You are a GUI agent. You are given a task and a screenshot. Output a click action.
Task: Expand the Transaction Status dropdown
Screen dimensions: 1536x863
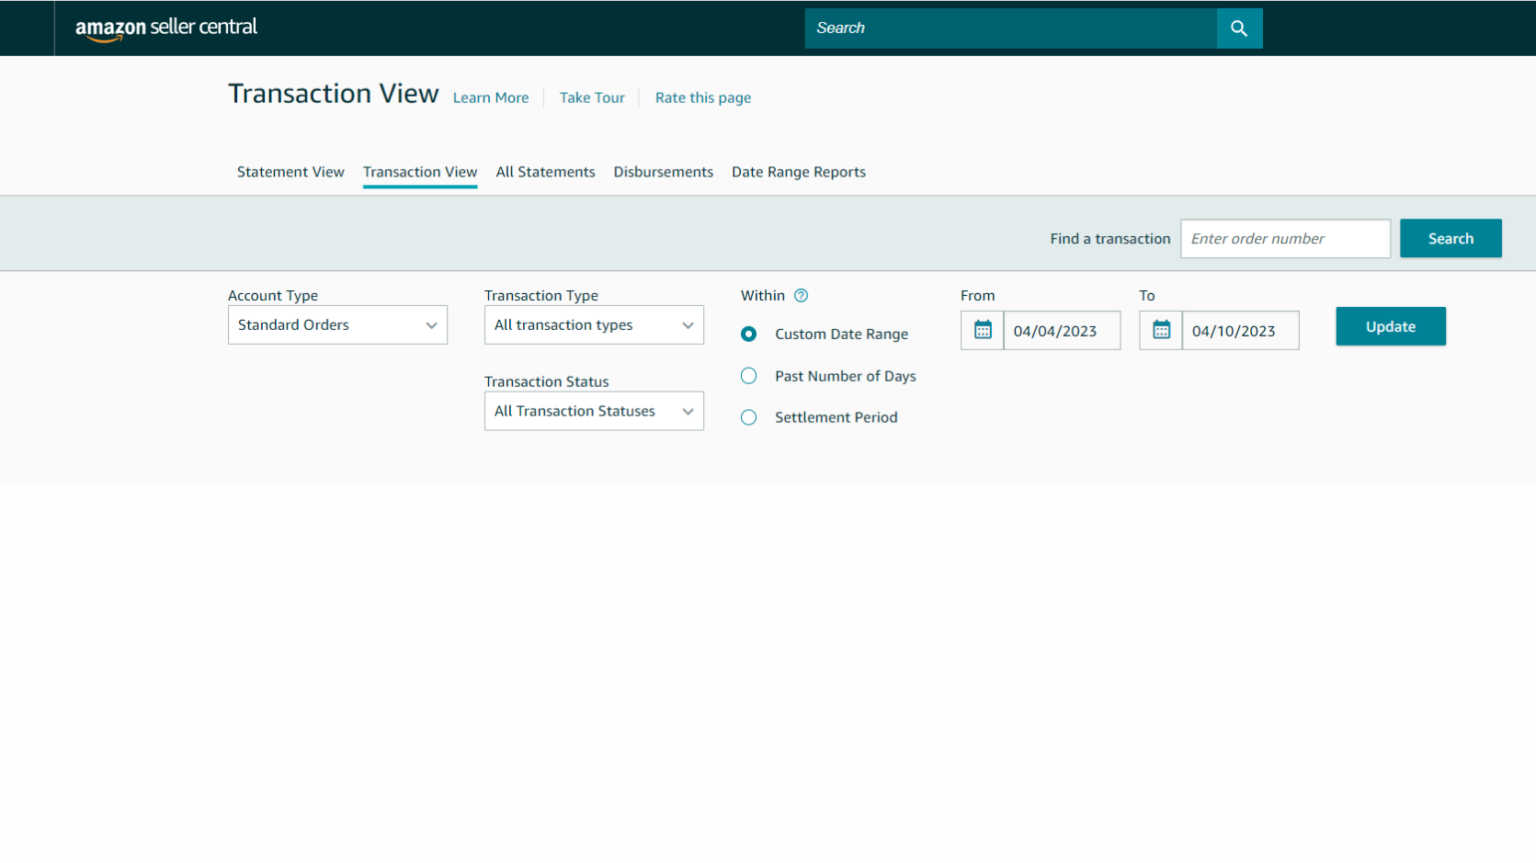coord(593,411)
